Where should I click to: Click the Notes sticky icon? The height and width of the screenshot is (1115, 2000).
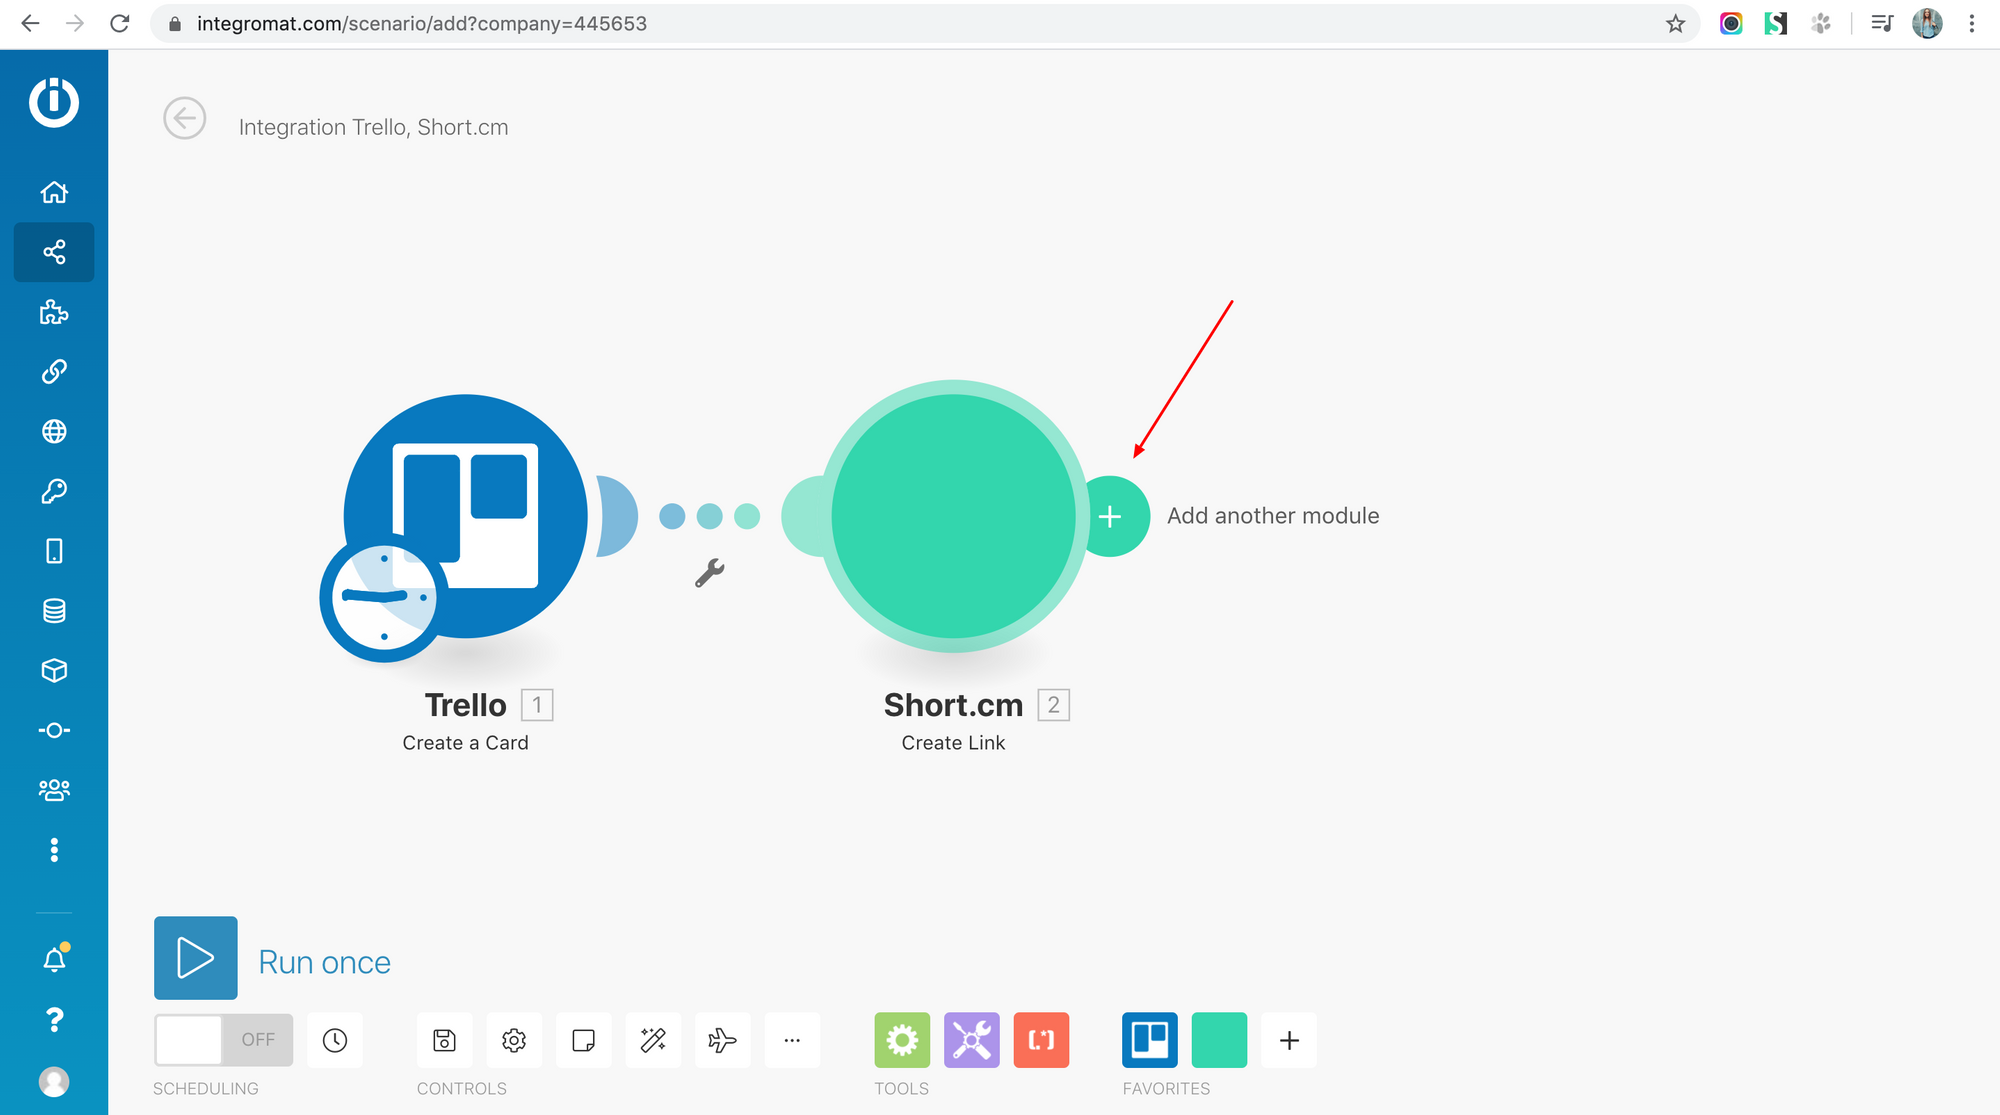point(583,1040)
